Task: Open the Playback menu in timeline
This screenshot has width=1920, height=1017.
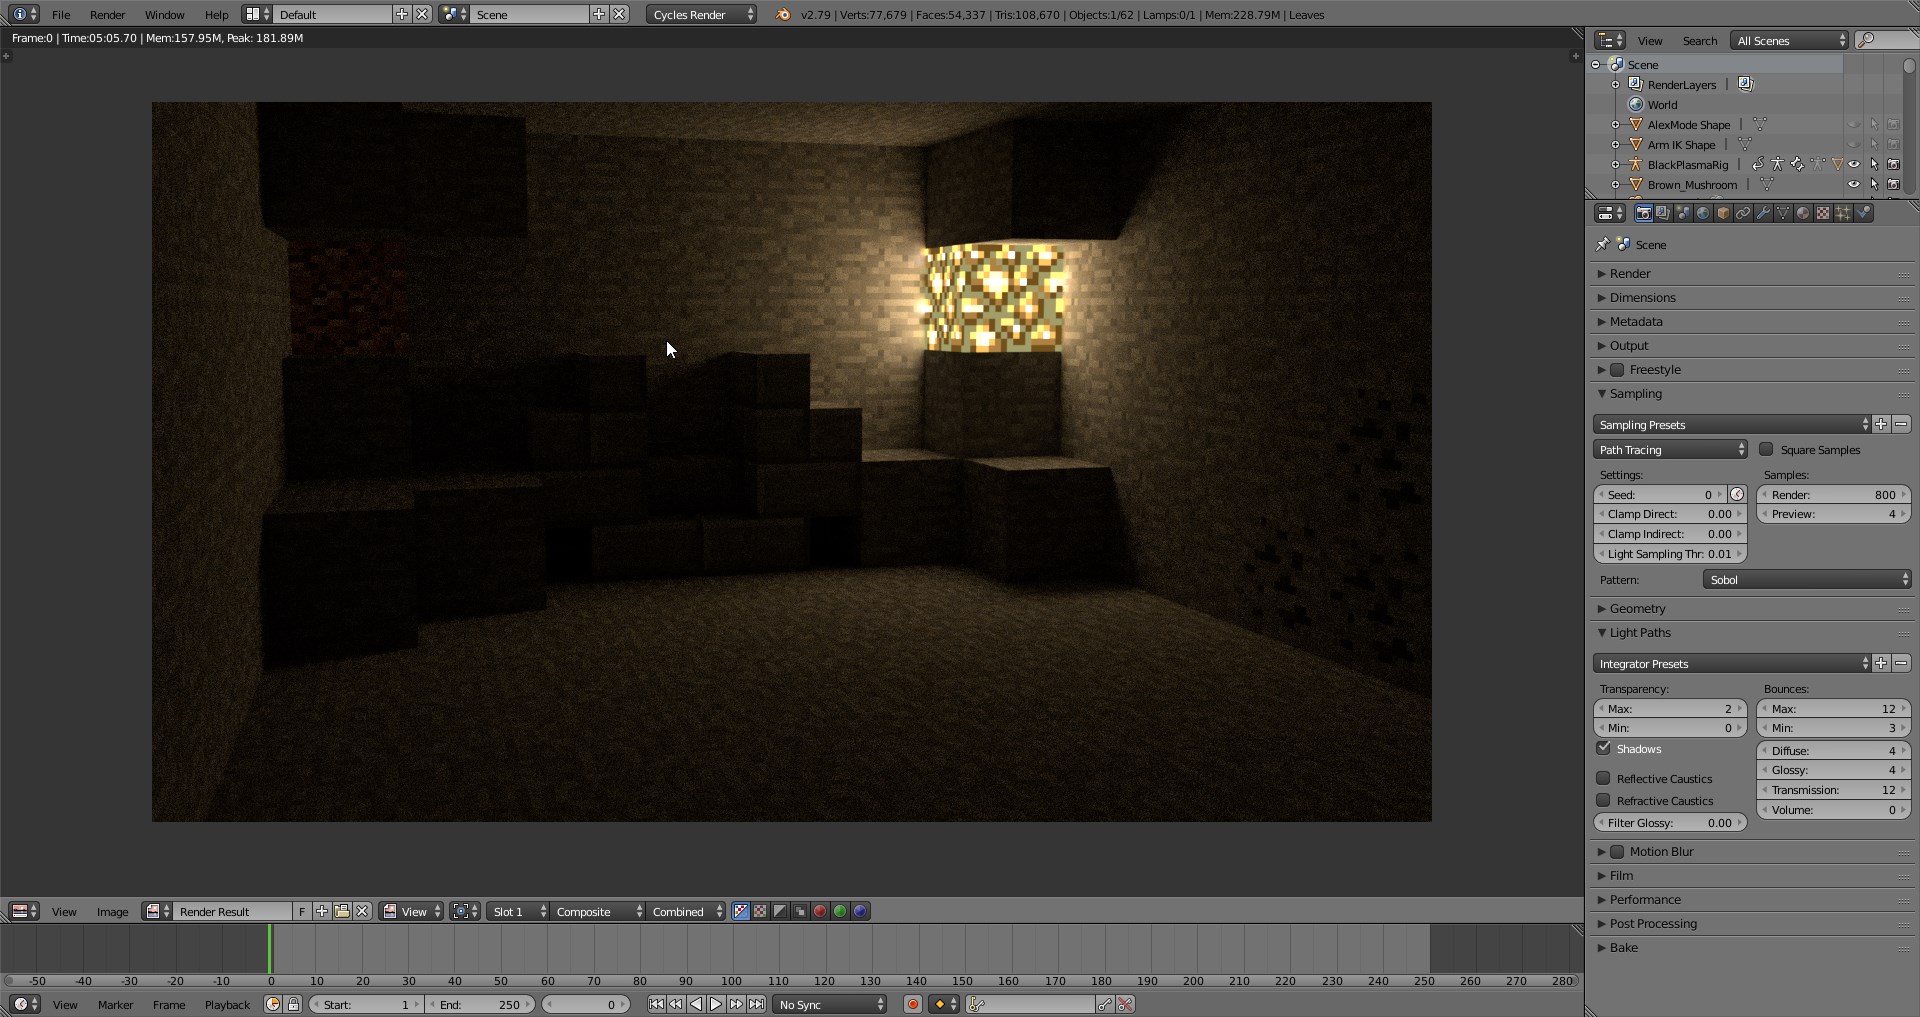Action: coord(227,1004)
